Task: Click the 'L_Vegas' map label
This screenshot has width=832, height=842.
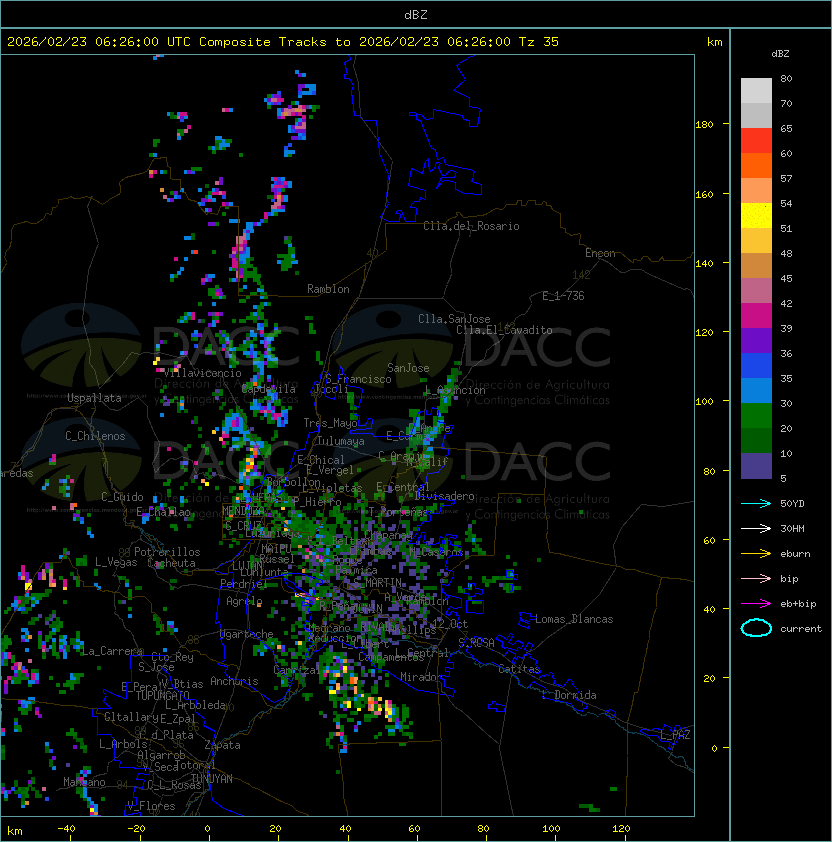Action: [116, 562]
